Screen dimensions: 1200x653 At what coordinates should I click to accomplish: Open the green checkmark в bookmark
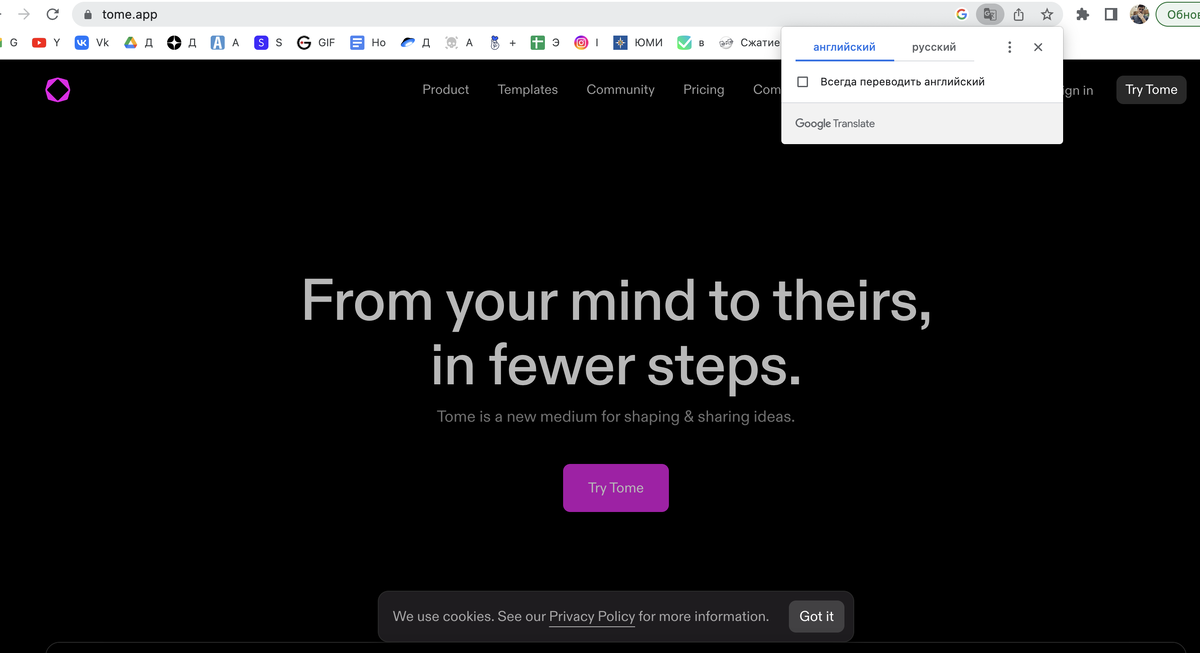pos(691,43)
